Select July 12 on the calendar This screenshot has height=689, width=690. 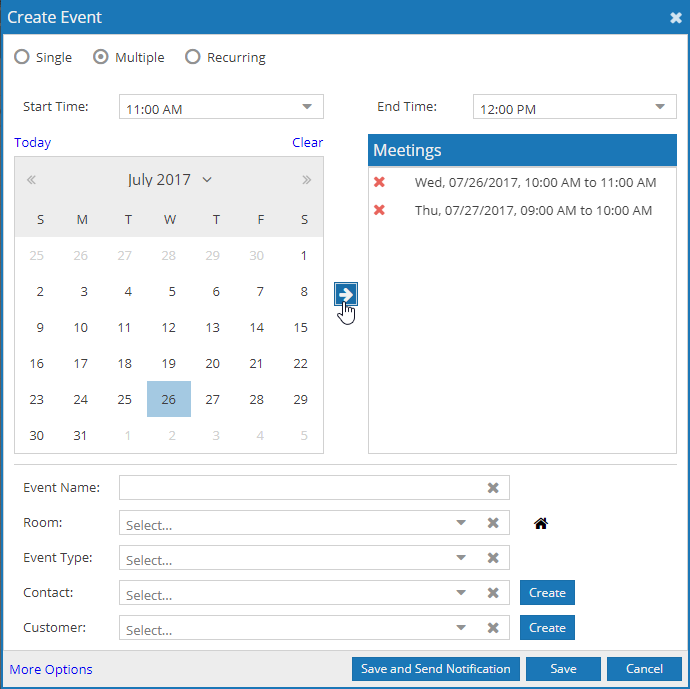[x=169, y=327]
